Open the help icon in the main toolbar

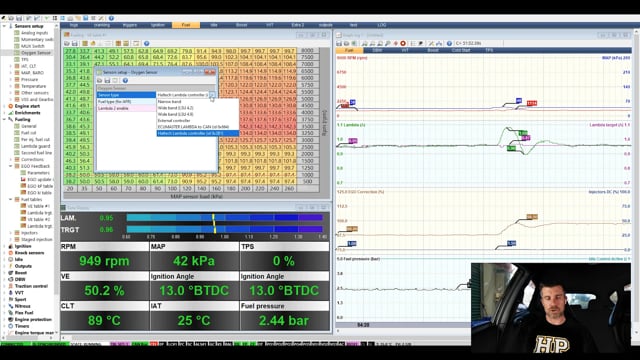click(x=111, y=18)
